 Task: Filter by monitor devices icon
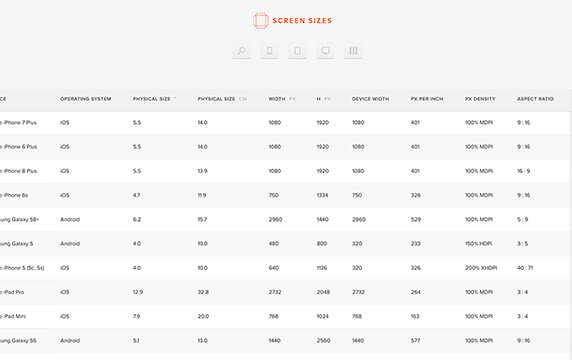pos(325,51)
